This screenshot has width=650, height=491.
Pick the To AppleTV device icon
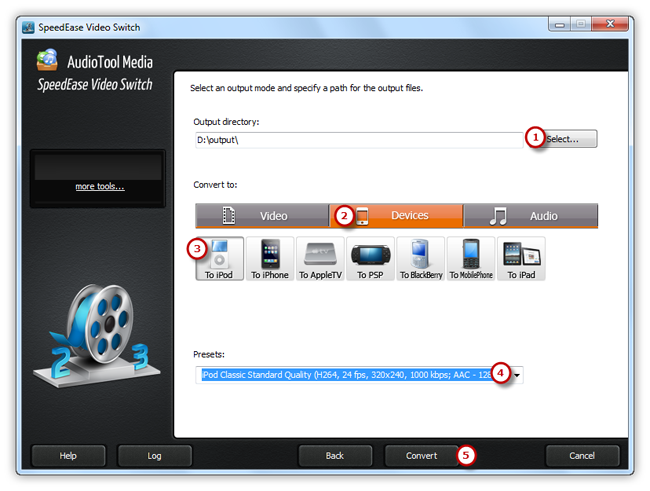320,258
